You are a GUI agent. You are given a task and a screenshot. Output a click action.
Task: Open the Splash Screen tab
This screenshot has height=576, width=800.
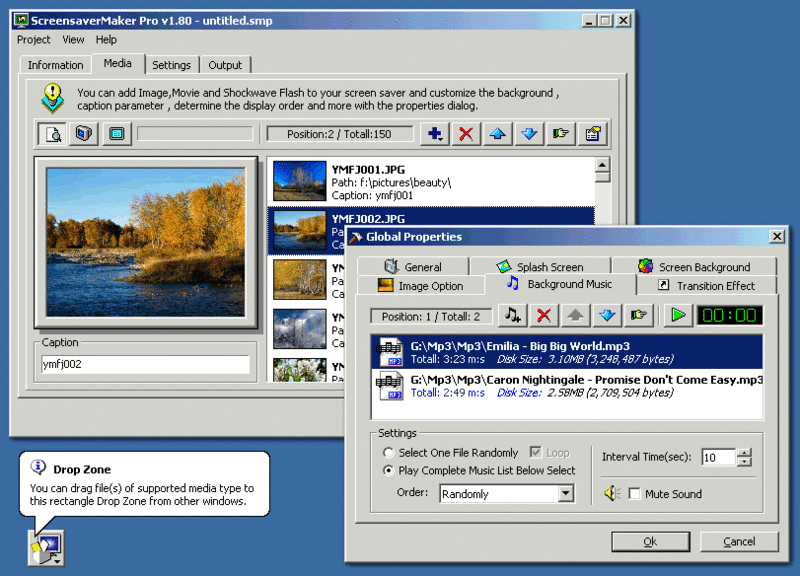[x=540, y=266]
